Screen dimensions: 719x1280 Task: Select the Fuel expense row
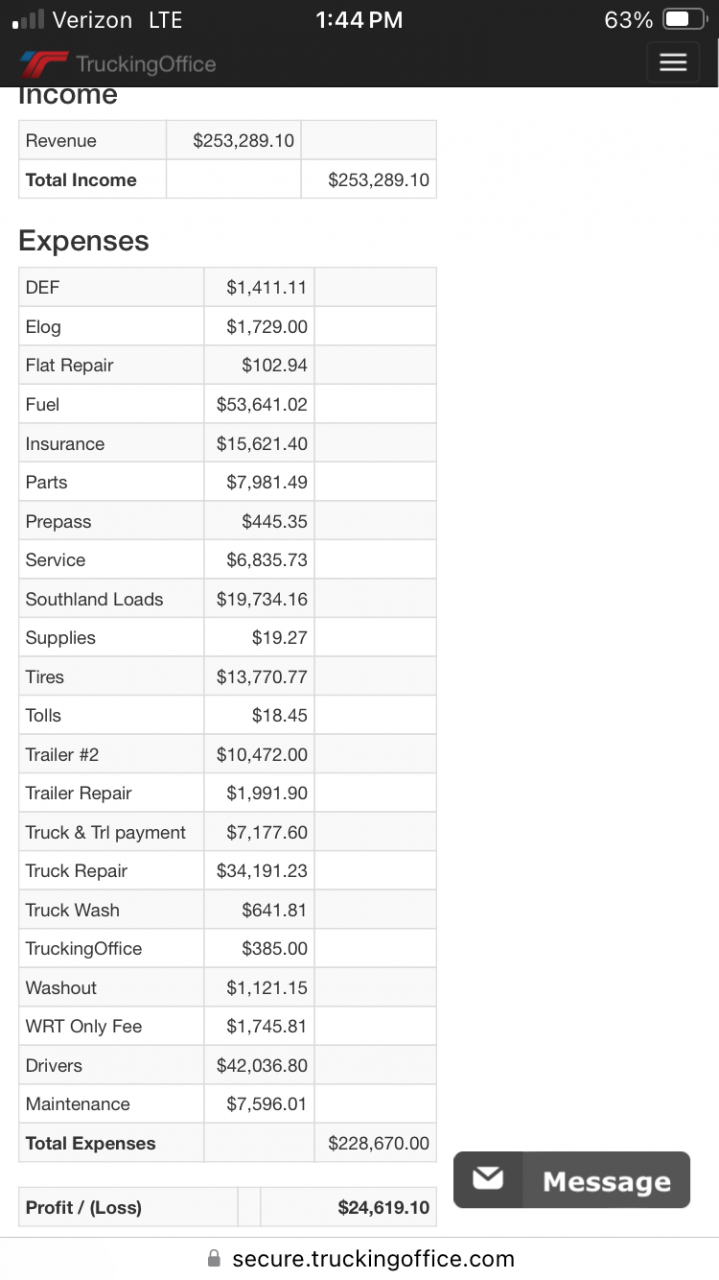tap(43, 404)
